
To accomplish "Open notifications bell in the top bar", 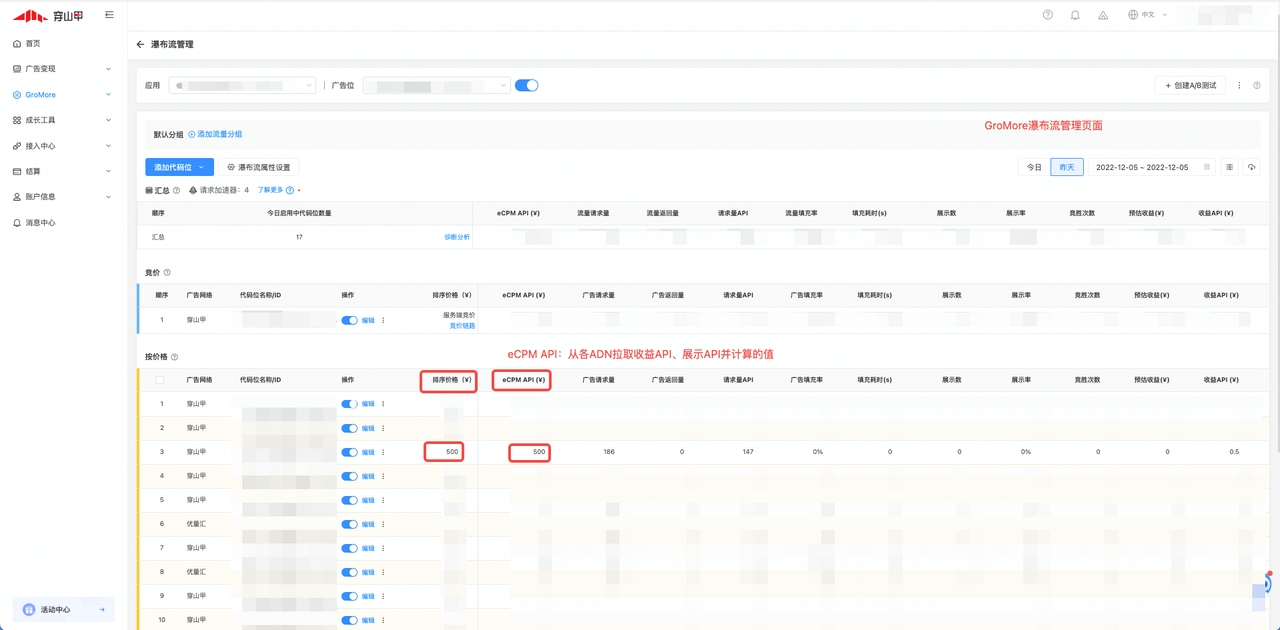I will tap(1075, 15).
